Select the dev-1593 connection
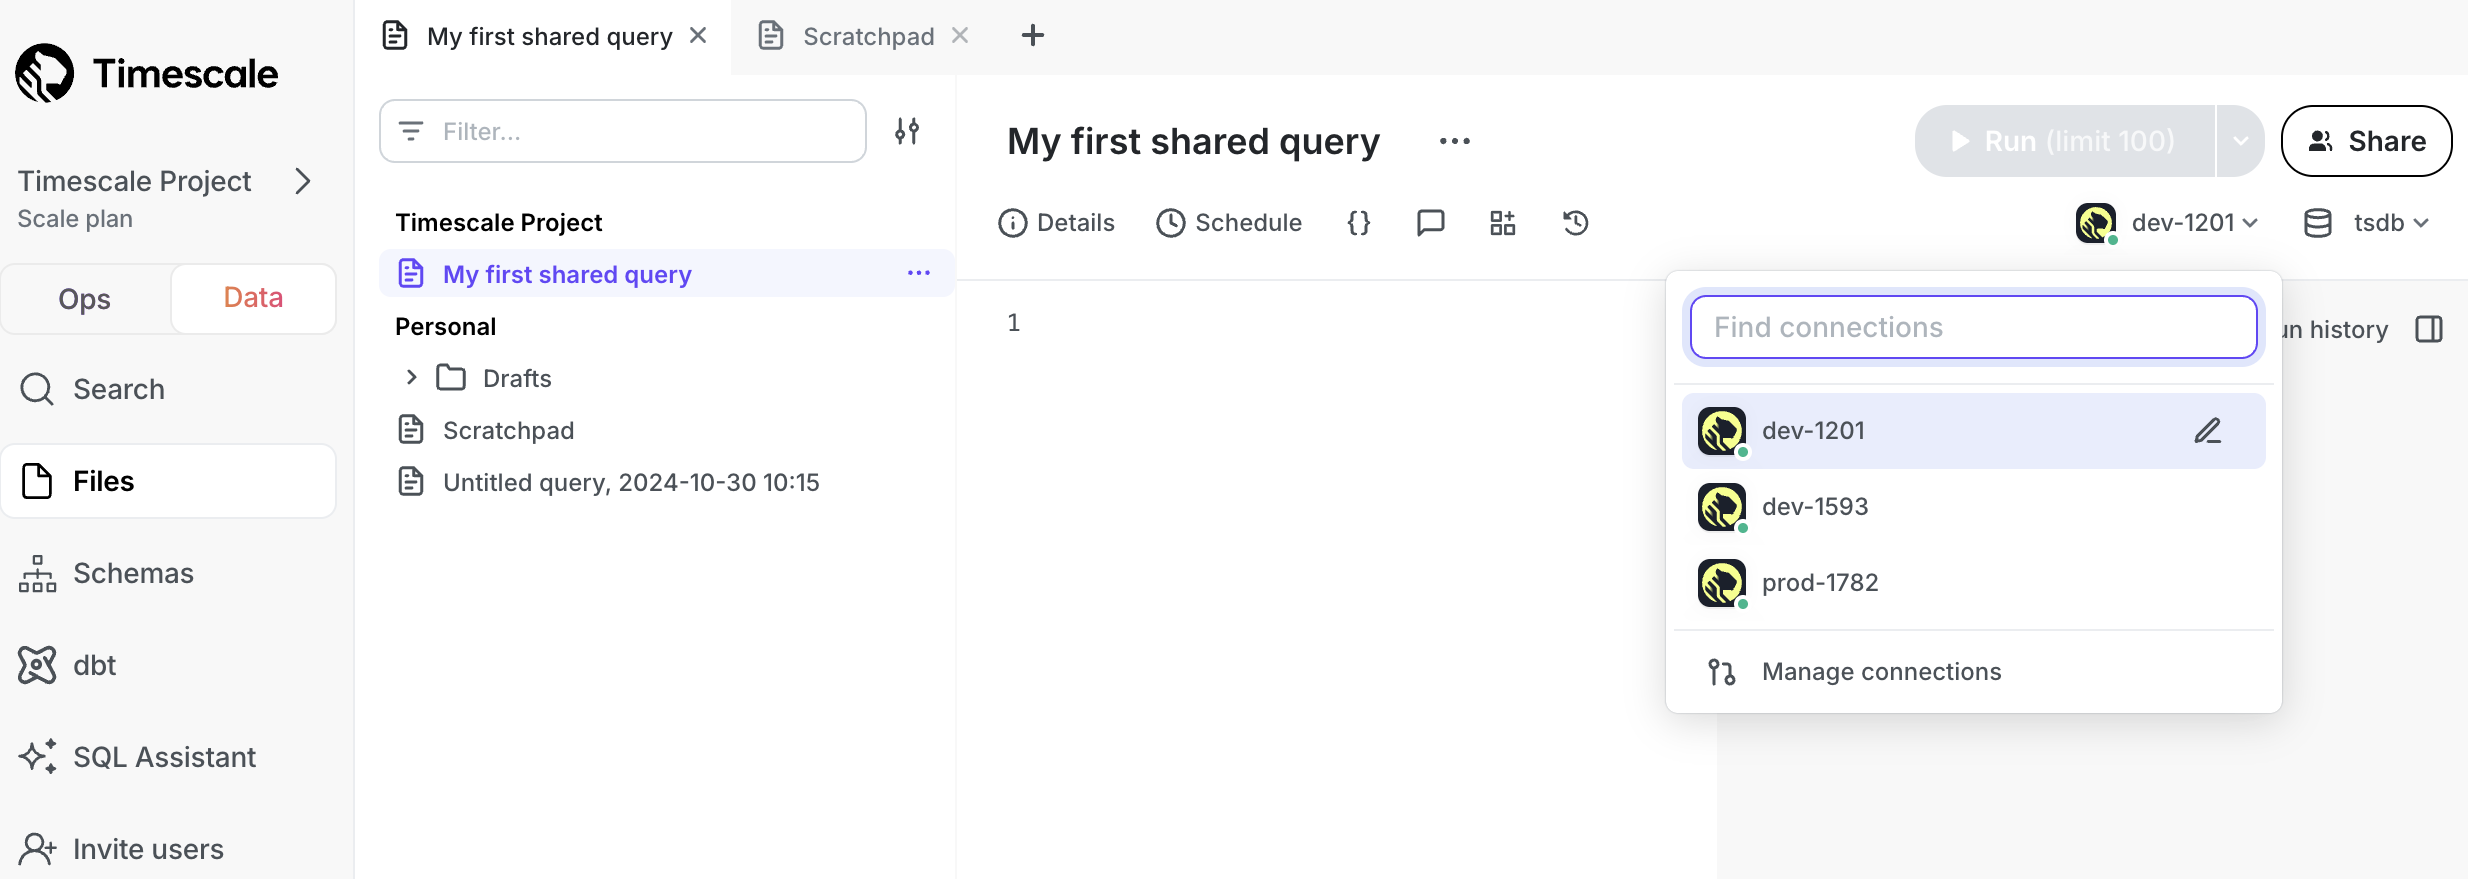This screenshot has height=879, width=2468. pos(1974,507)
